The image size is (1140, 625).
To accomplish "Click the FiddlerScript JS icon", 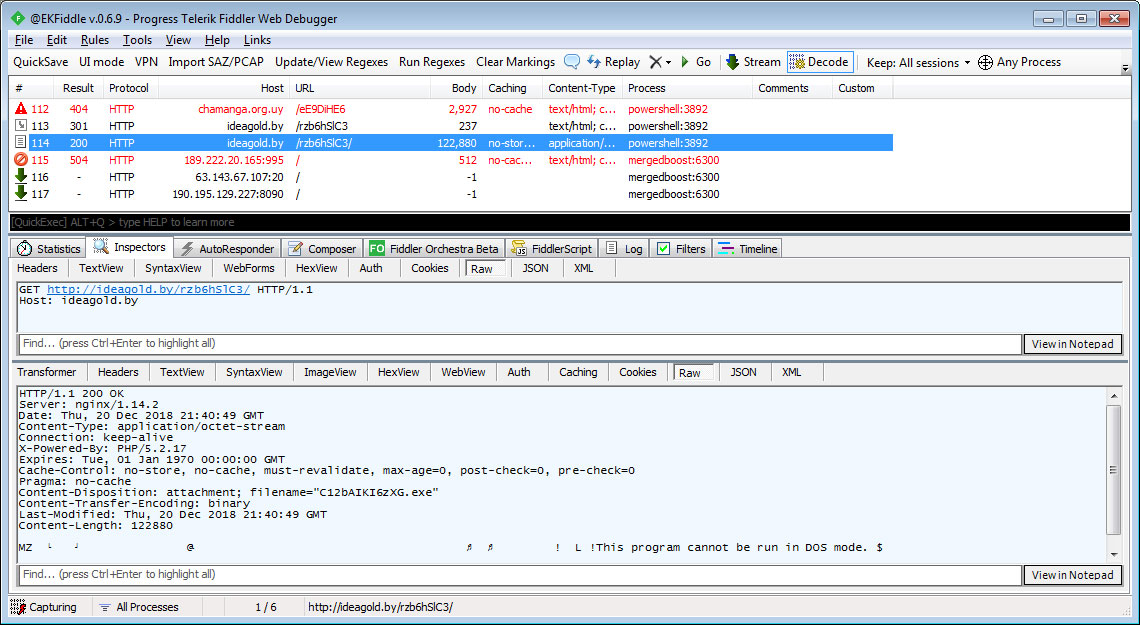I will 519,249.
